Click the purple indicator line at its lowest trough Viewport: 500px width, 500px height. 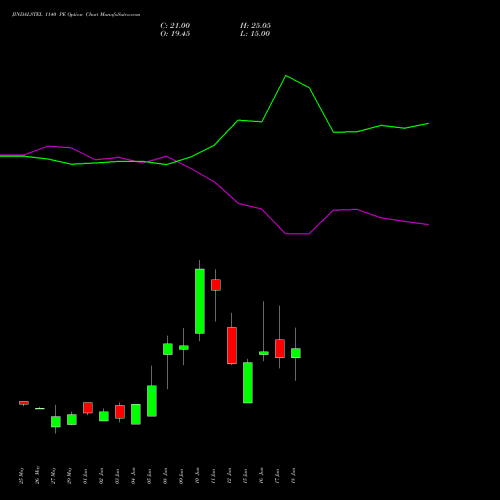[297, 234]
